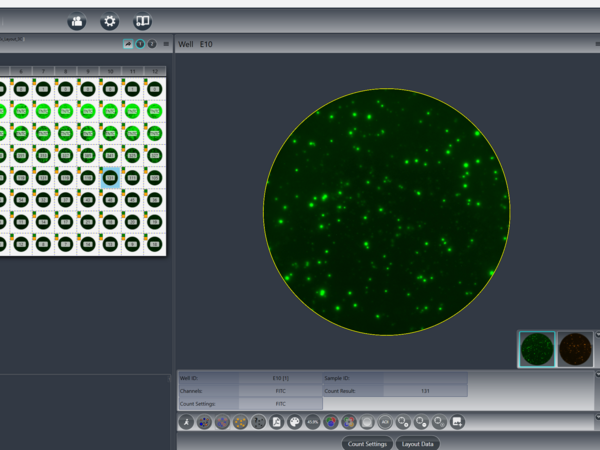
Task: Click the RGB color wheel toolbar icon
Action: 330,423
